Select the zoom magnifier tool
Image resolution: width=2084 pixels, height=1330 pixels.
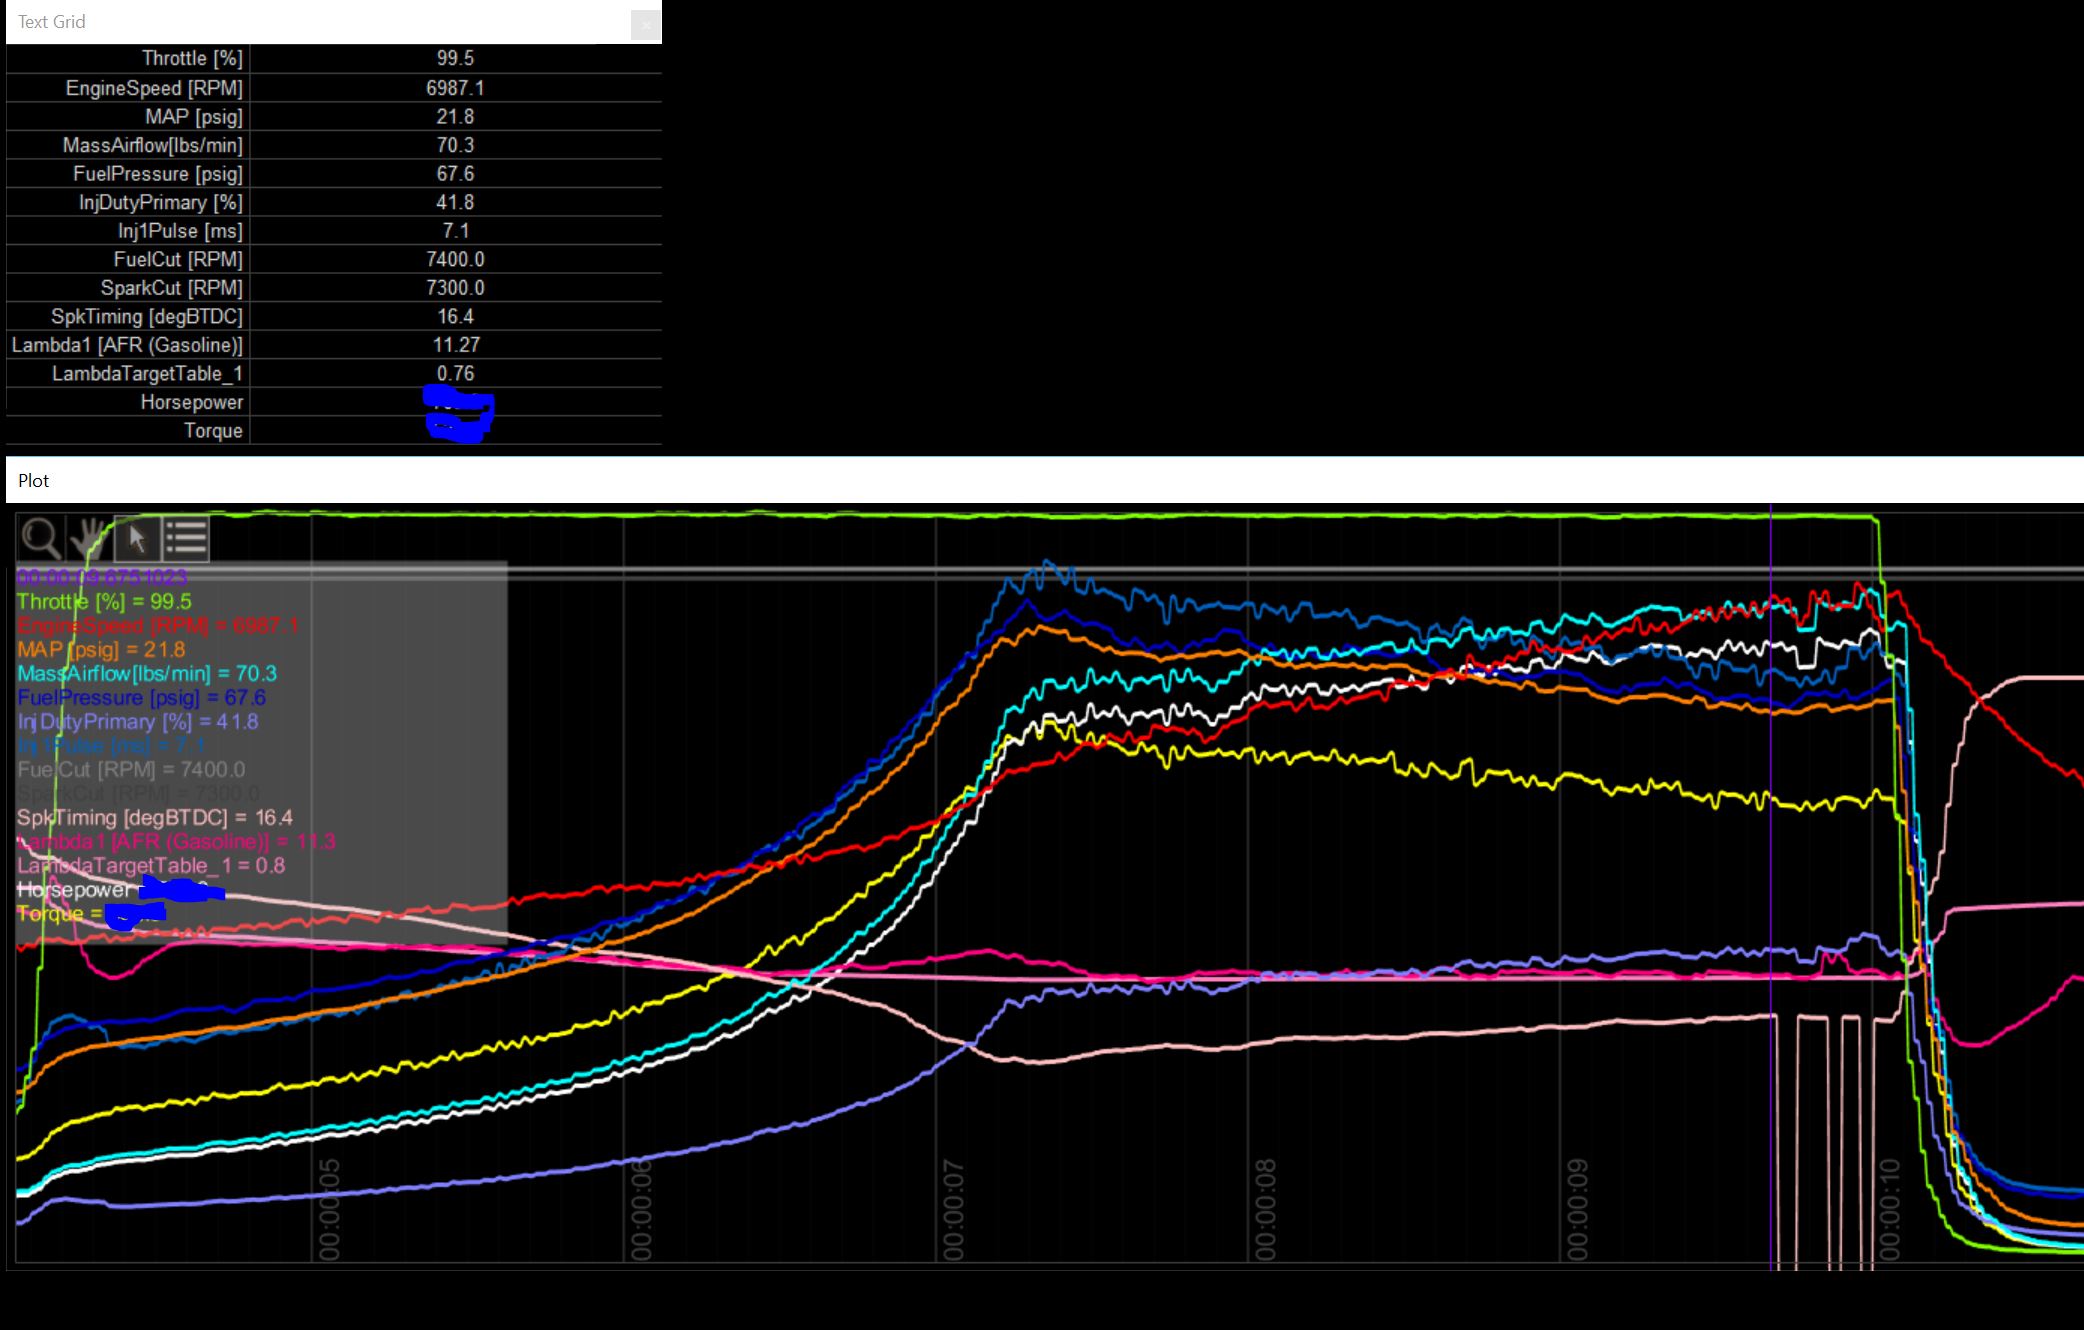(x=41, y=538)
